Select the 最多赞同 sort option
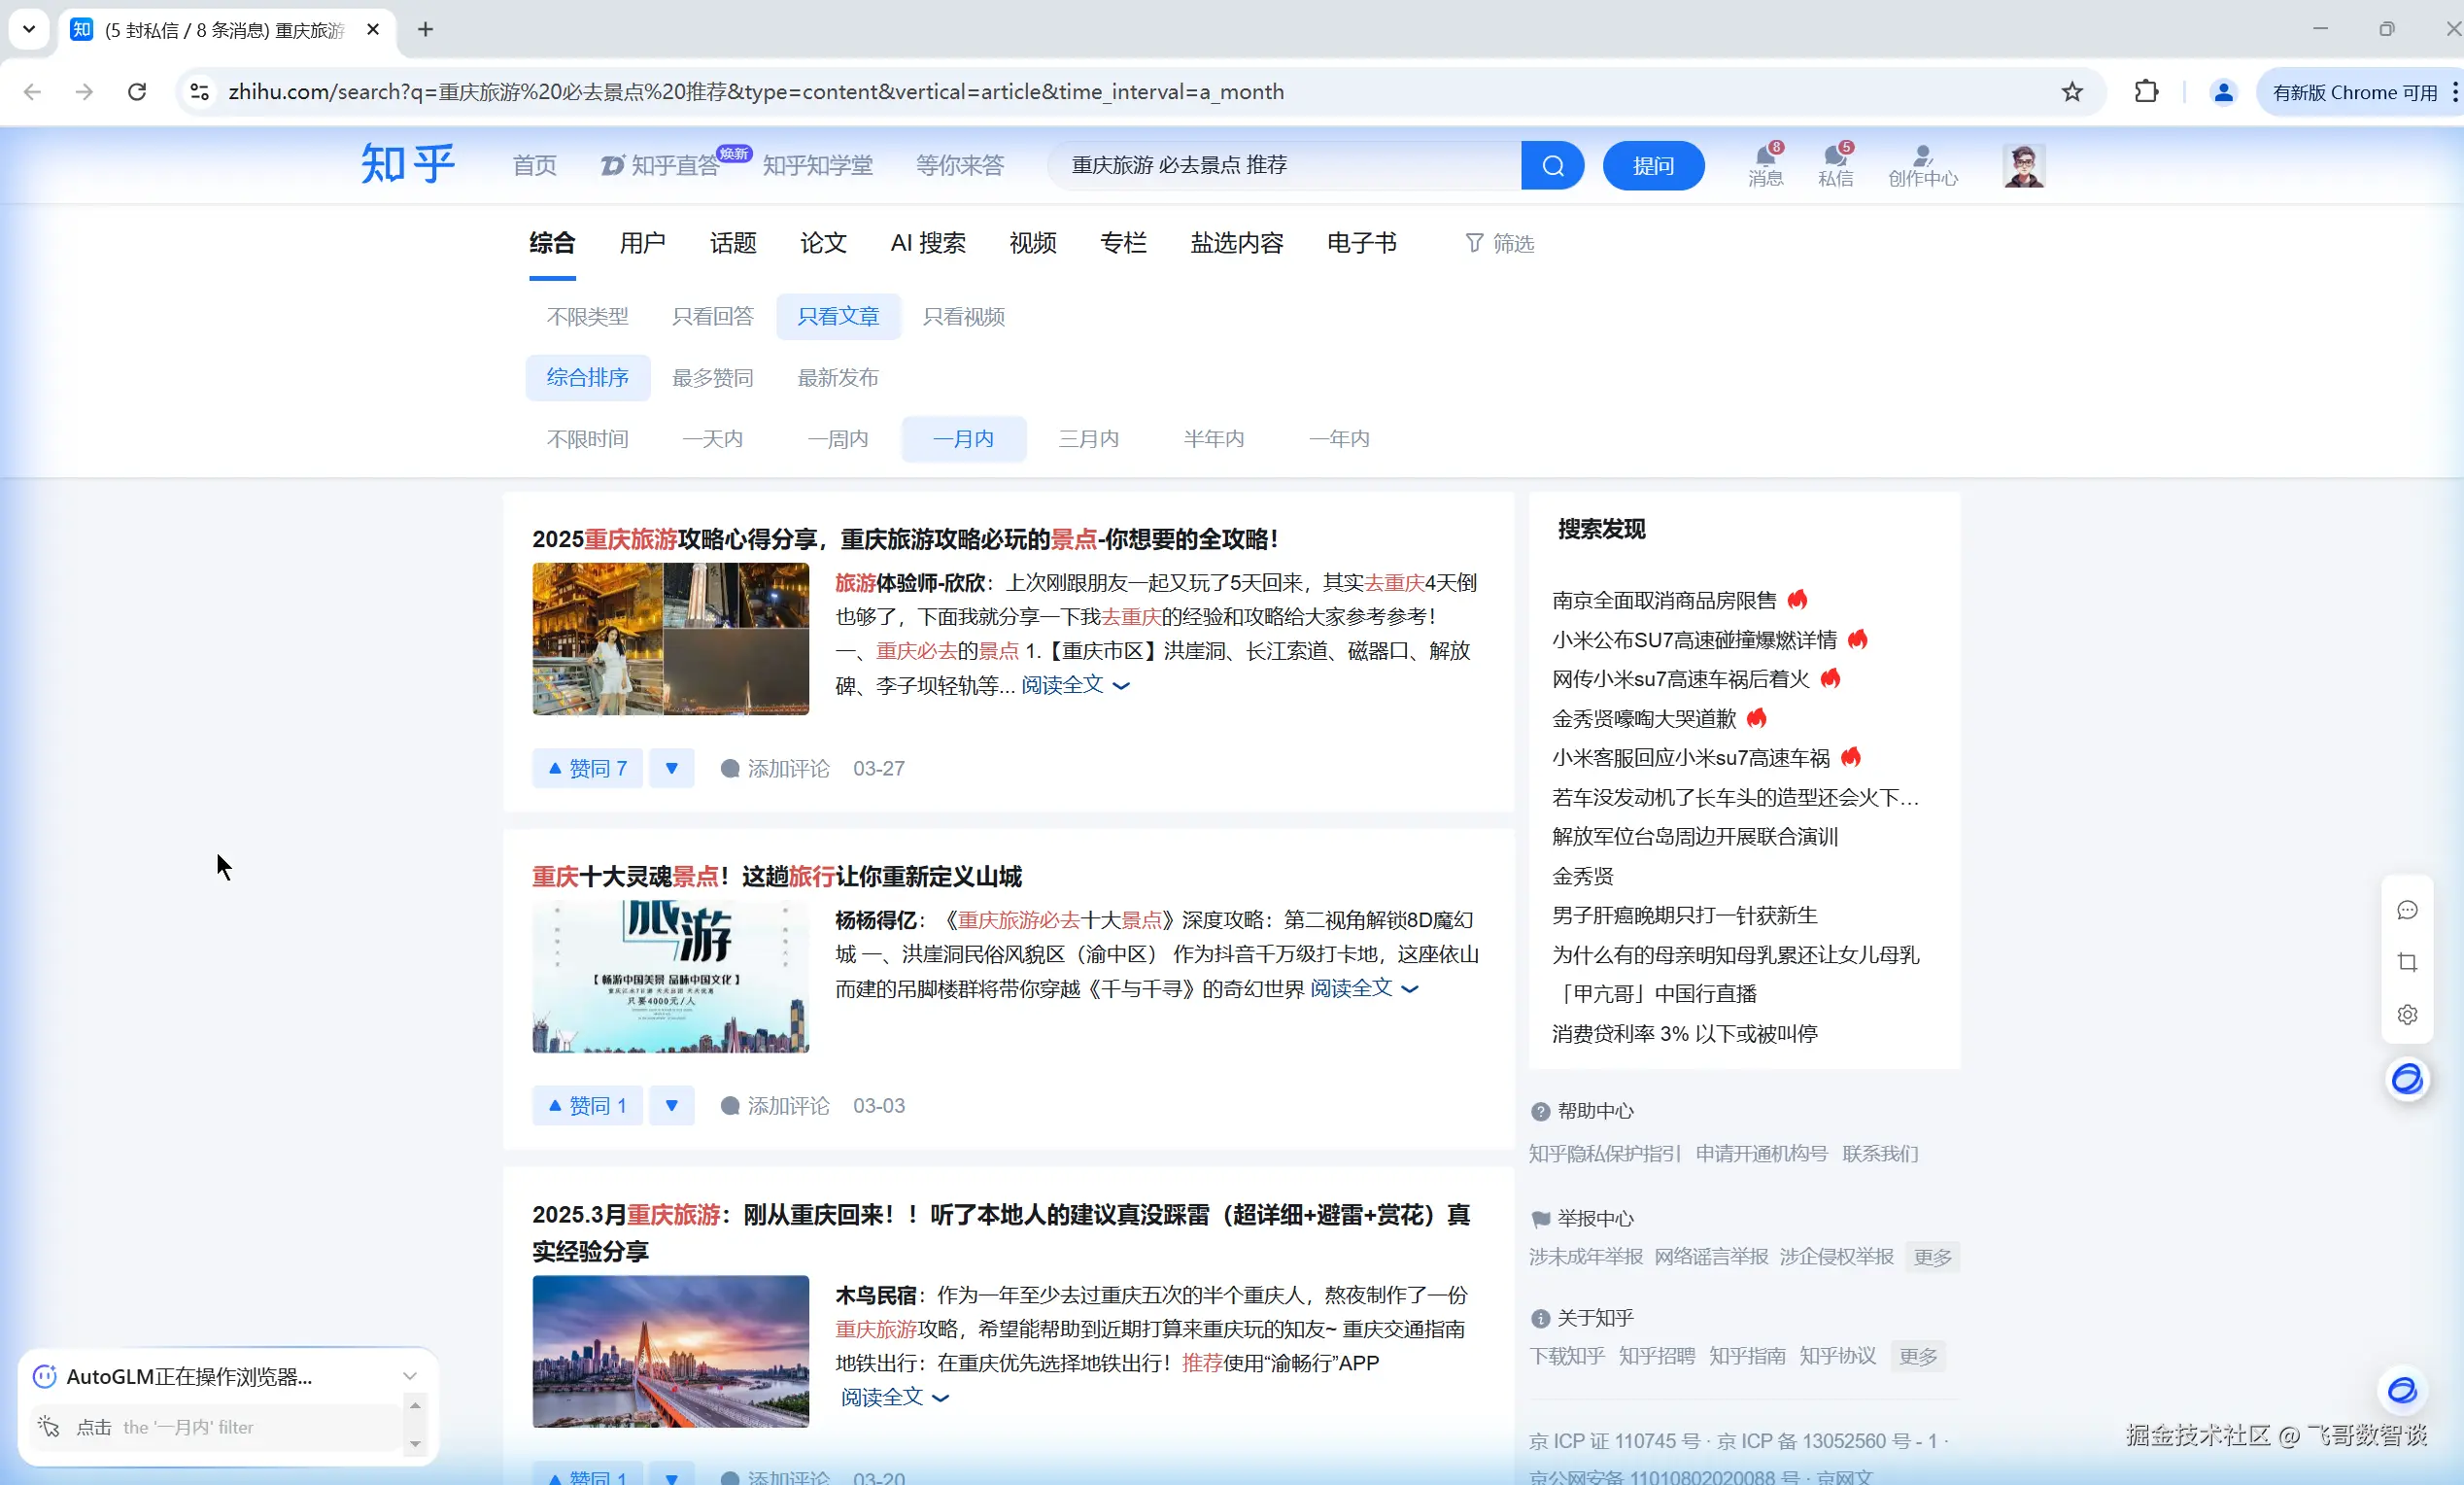 712,378
